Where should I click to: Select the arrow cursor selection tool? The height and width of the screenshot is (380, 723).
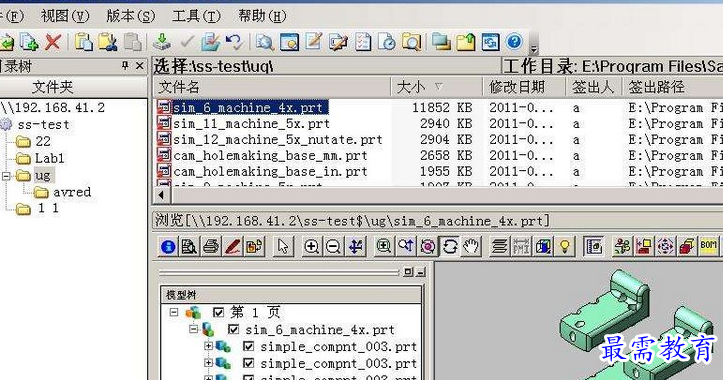[x=283, y=247]
